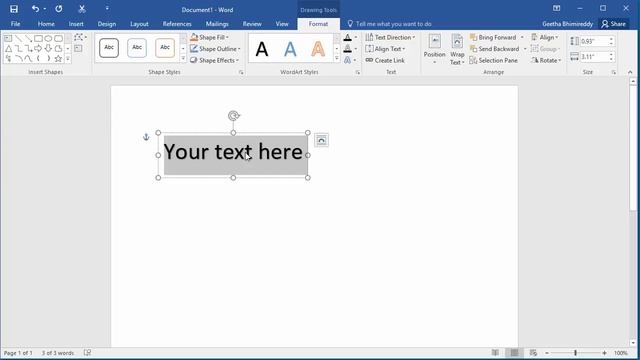This screenshot has height=360, width=640.
Task: Redo with the repeat arrow icon
Action: pos(59,9)
